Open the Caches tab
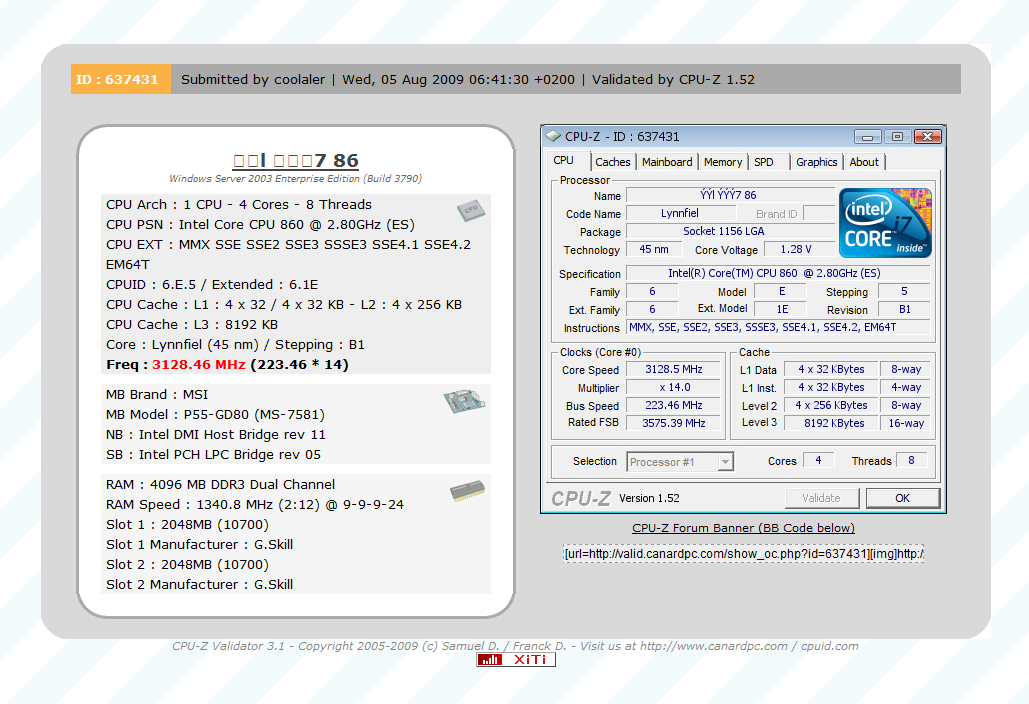 point(613,162)
